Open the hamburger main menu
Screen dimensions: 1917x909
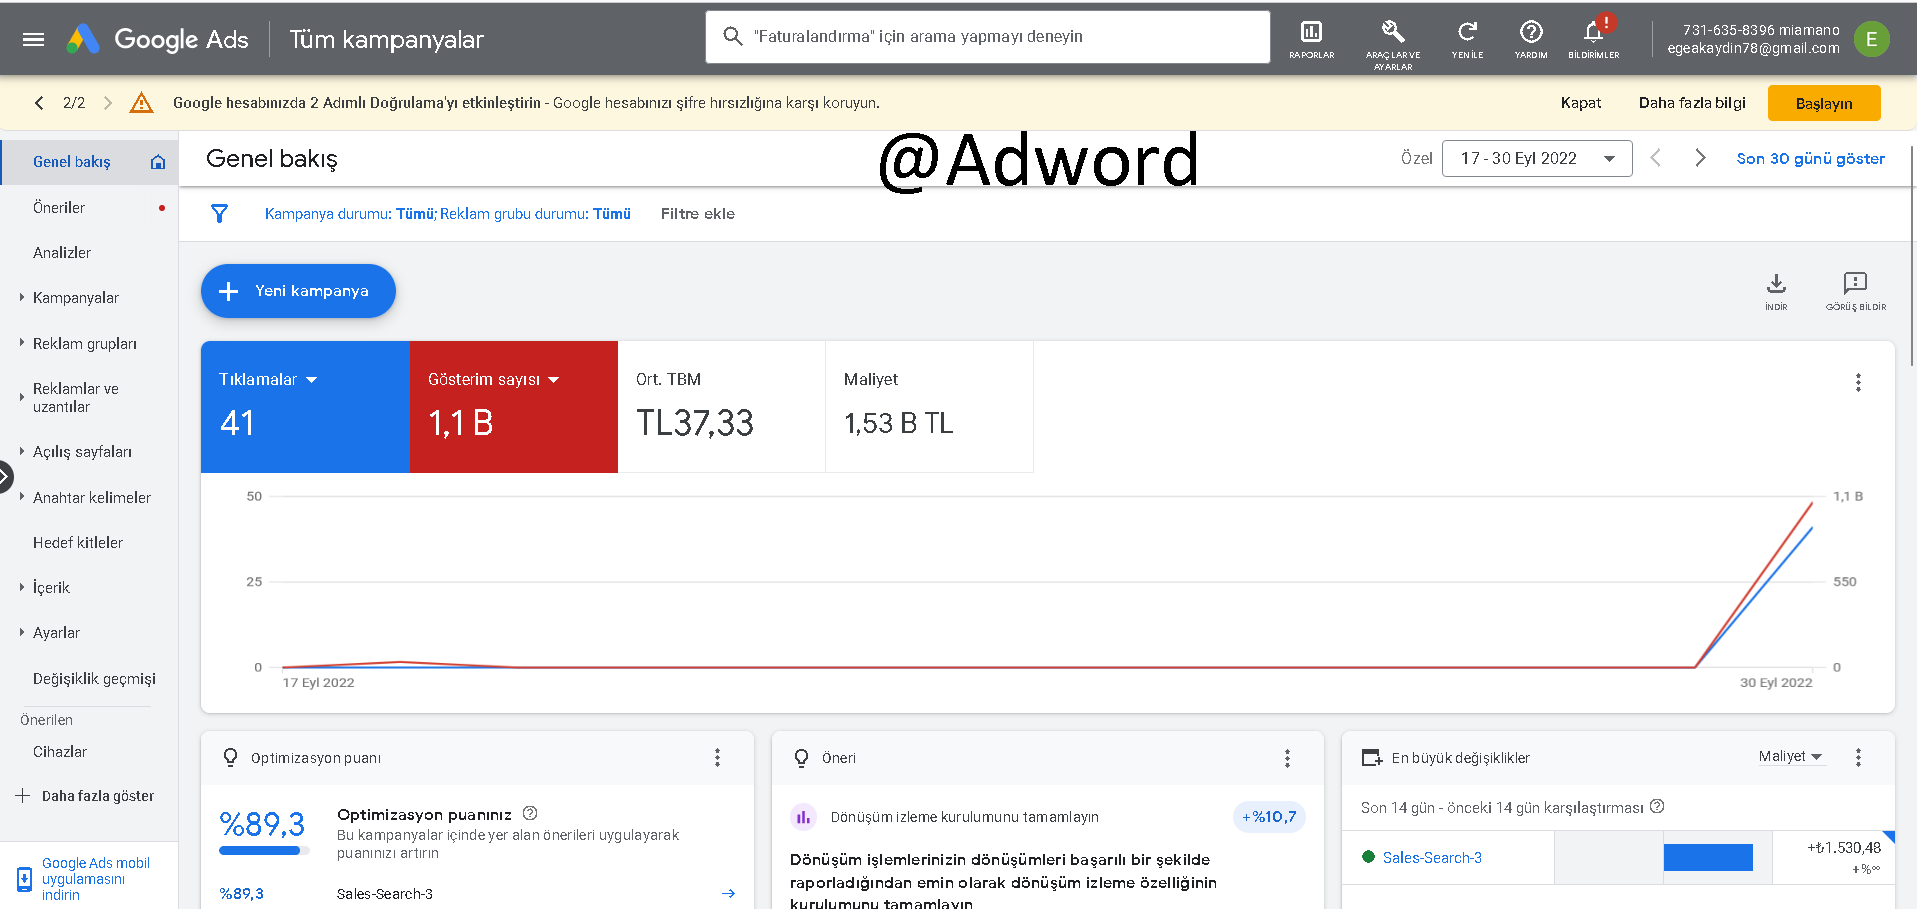[33, 39]
